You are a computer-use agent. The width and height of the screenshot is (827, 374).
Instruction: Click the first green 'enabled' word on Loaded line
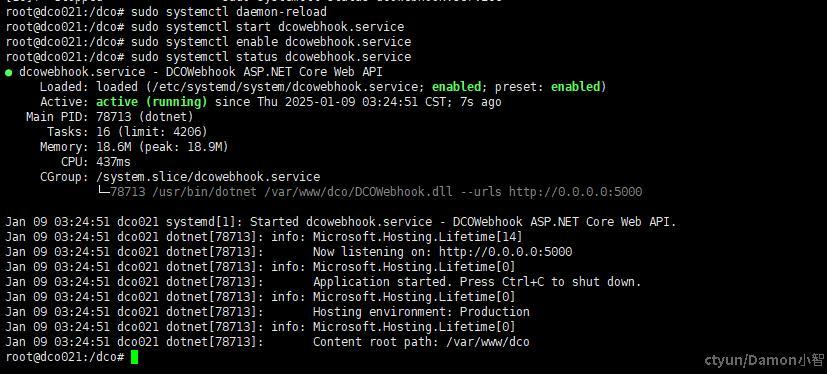[456, 87]
